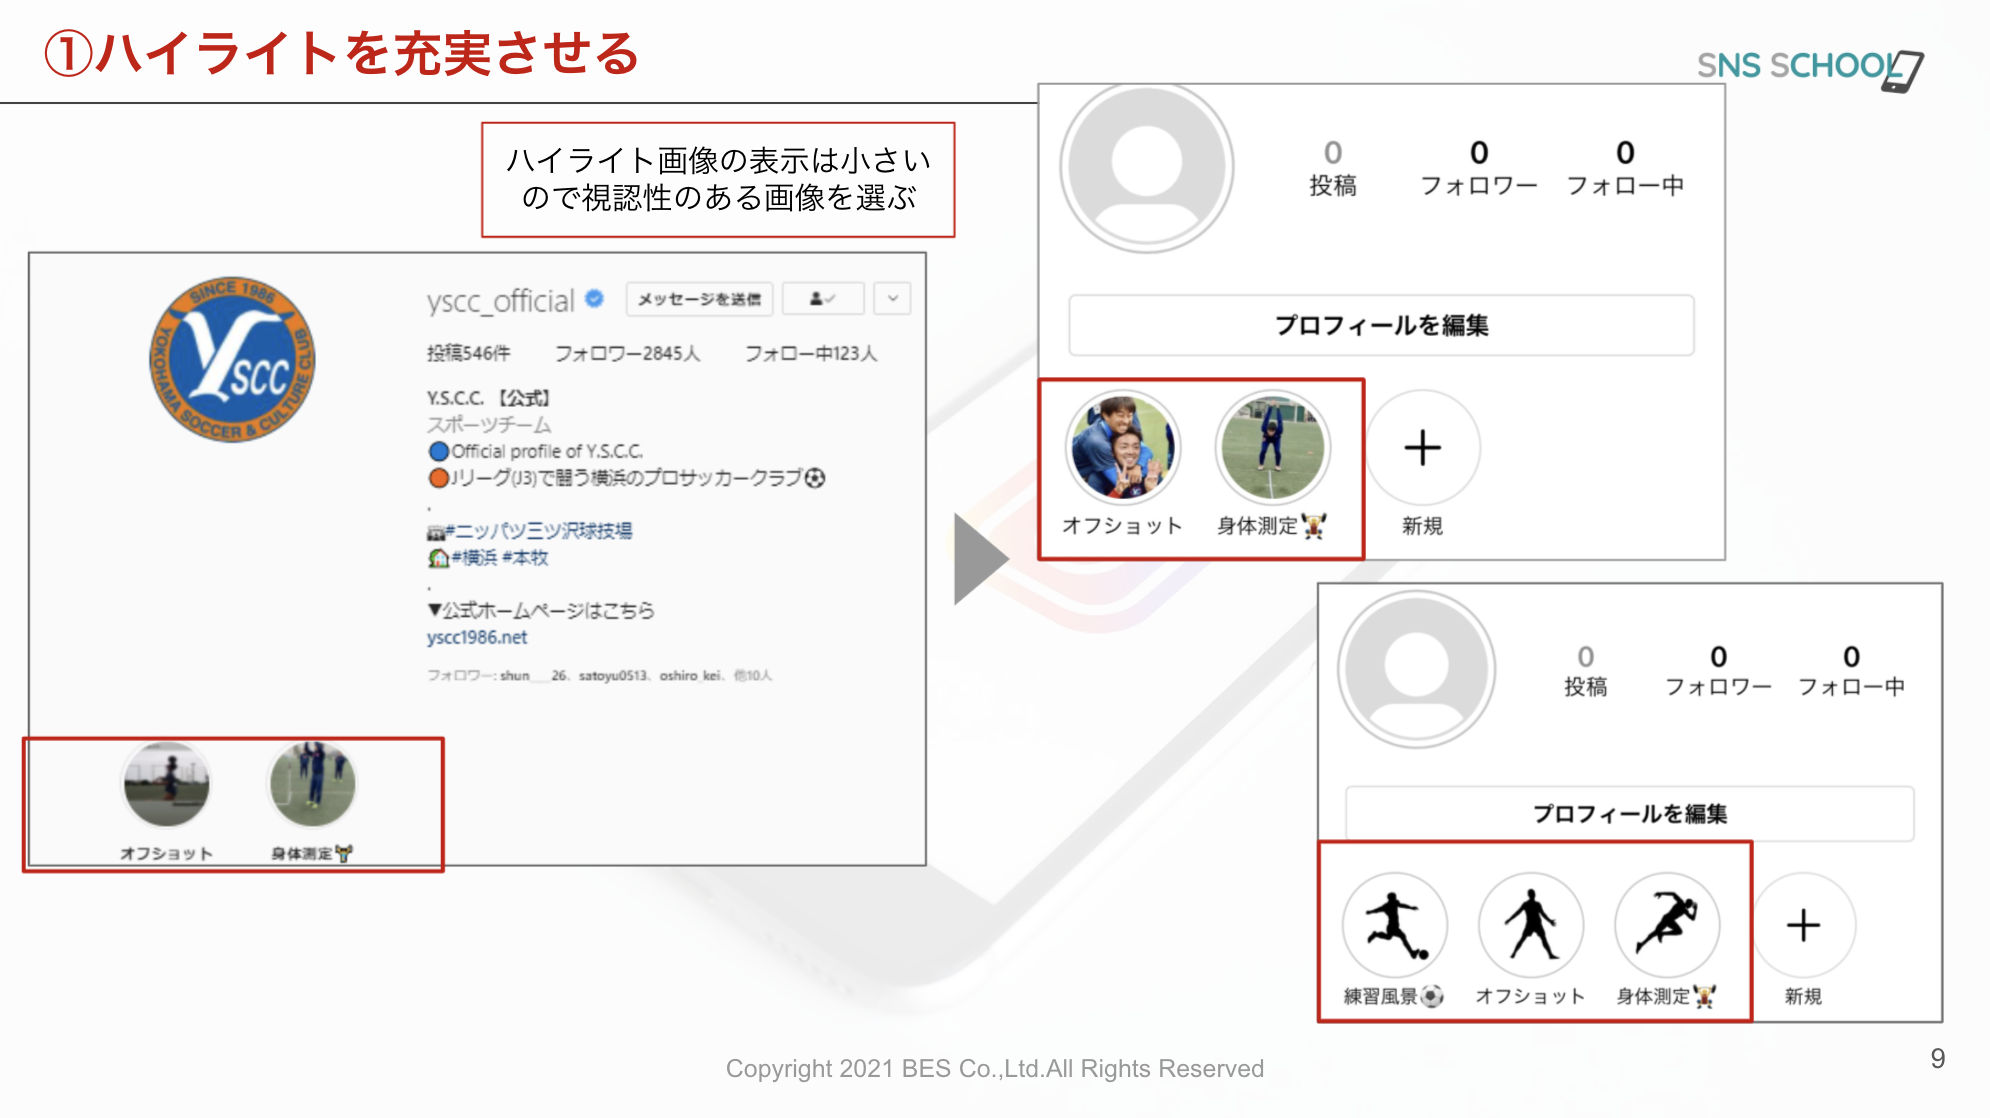1990x1118 pixels.
Task: Click the verified badge next to yscc_official
Action: [x=594, y=298]
